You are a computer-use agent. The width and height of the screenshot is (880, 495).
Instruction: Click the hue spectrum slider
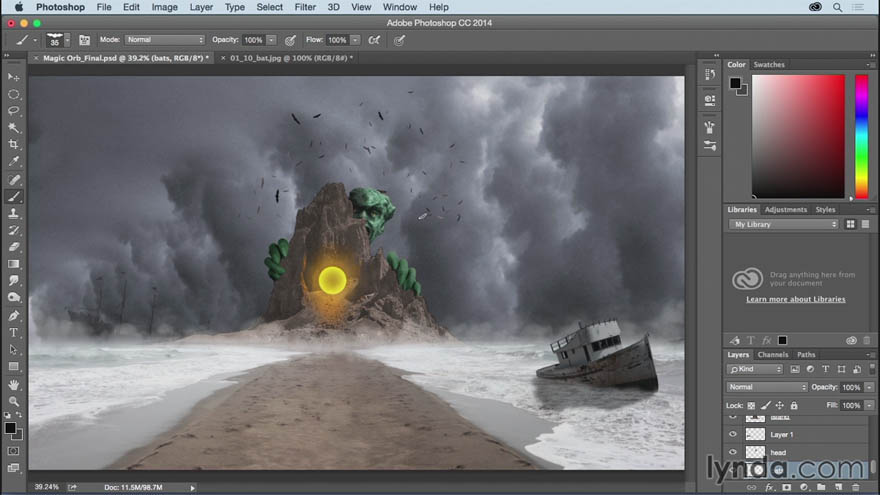(x=861, y=136)
